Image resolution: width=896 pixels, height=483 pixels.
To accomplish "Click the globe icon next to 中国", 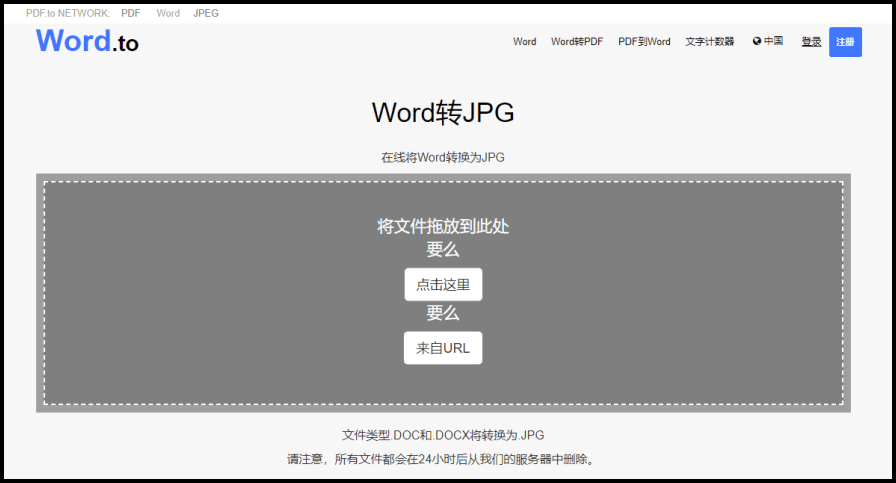I will (757, 41).
